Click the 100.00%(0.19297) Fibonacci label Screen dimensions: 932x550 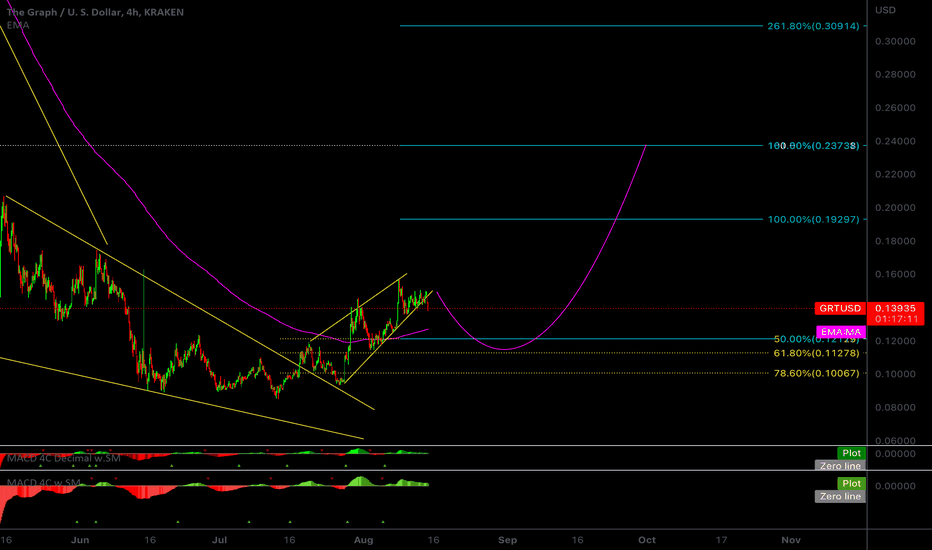click(813, 219)
